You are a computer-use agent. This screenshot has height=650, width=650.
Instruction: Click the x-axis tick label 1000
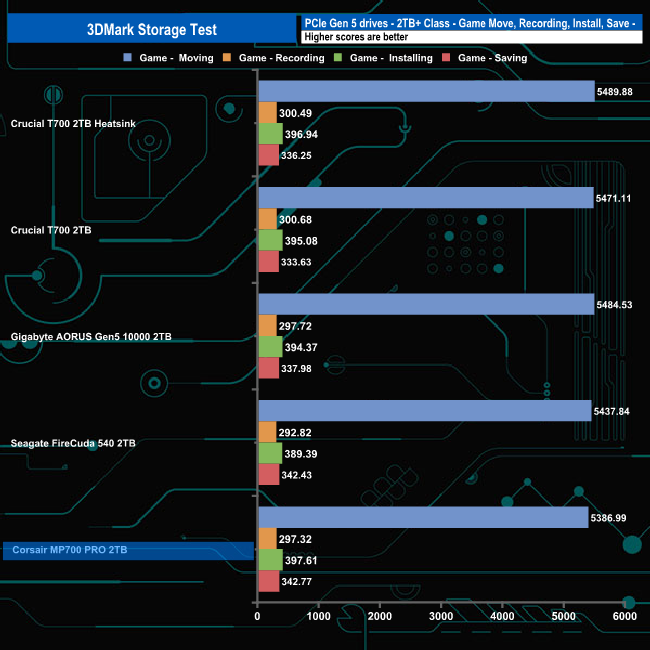pyautogui.click(x=318, y=616)
